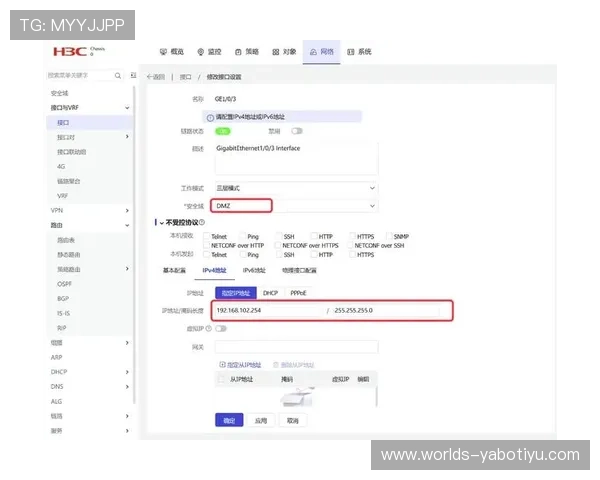Expand the 策略路由 sidebar item
Viewport: 600px width, 480px height.
pos(127,269)
